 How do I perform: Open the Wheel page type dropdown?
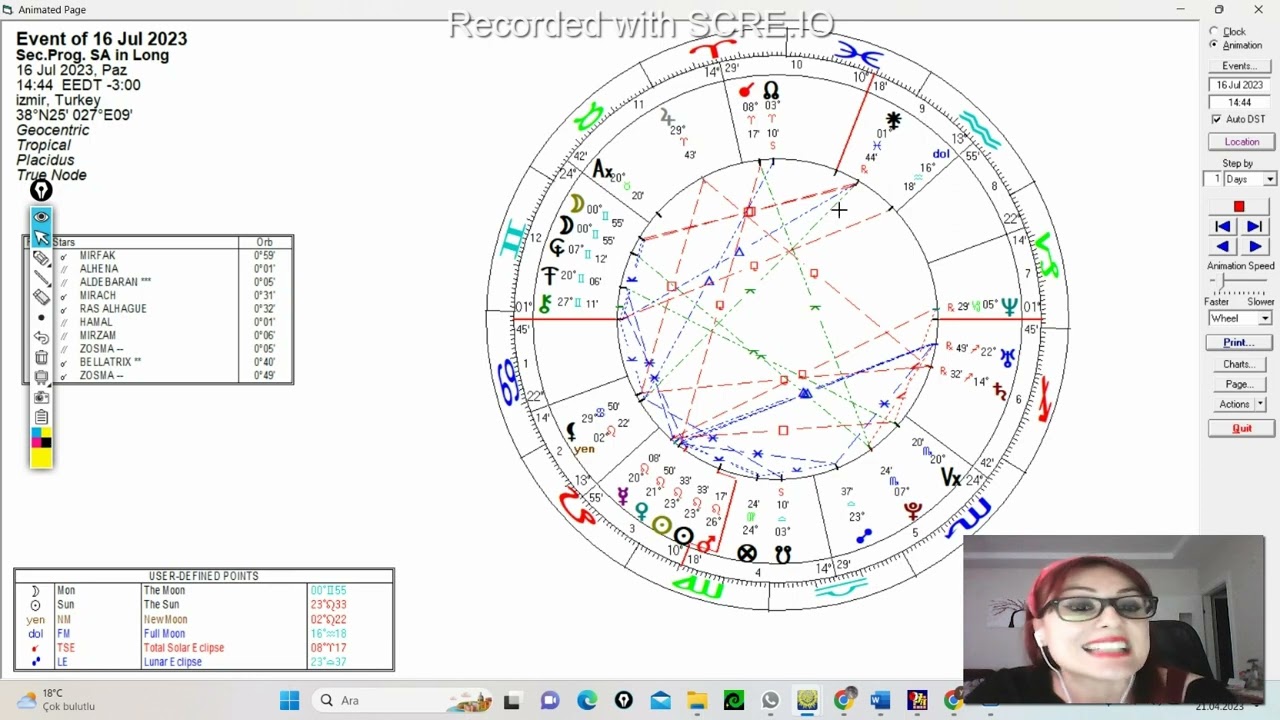[x=1240, y=318]
